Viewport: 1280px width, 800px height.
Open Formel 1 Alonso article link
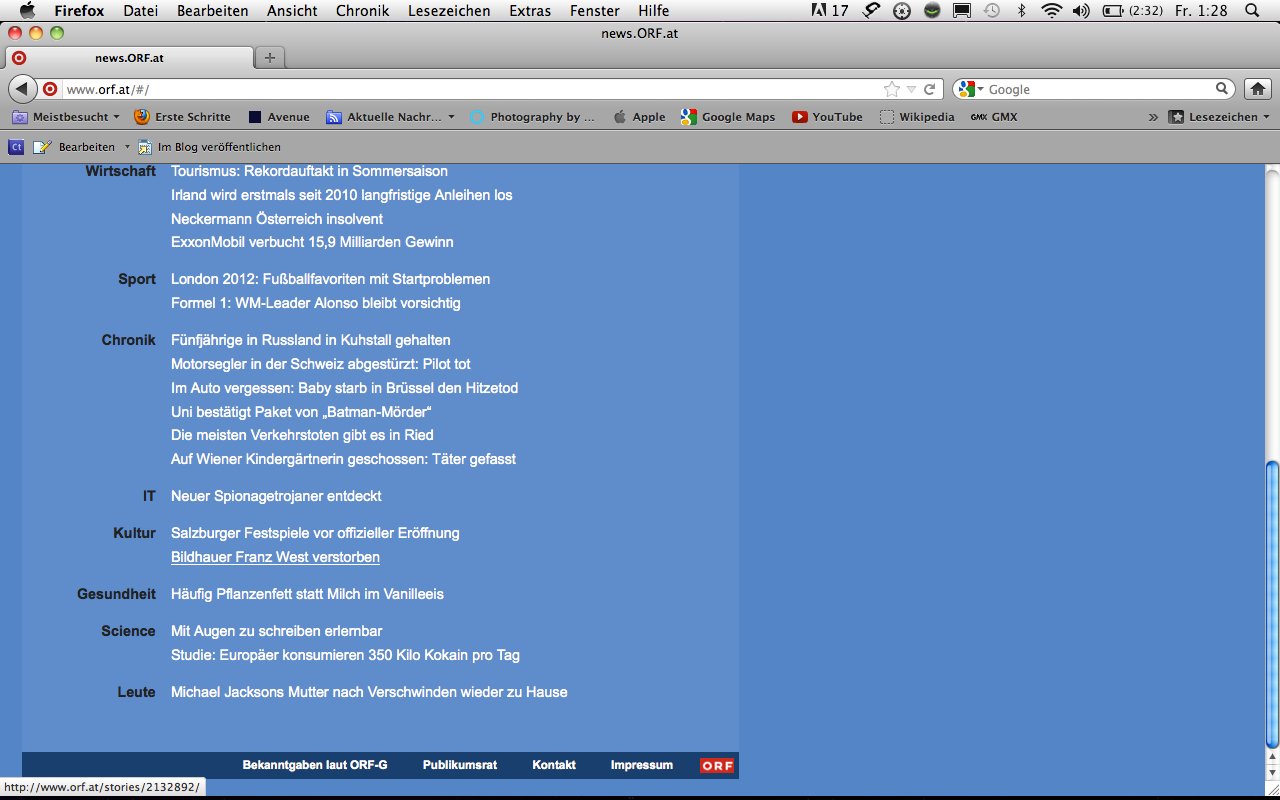coord(316,303)
